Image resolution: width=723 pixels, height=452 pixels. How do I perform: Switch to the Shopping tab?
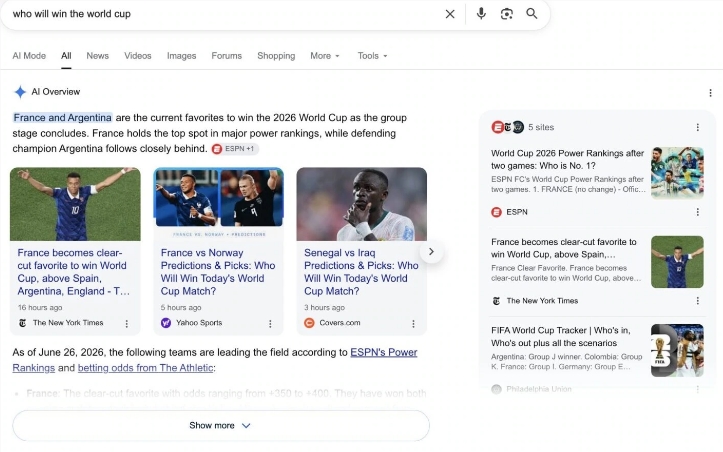click(x=276, y=56)
